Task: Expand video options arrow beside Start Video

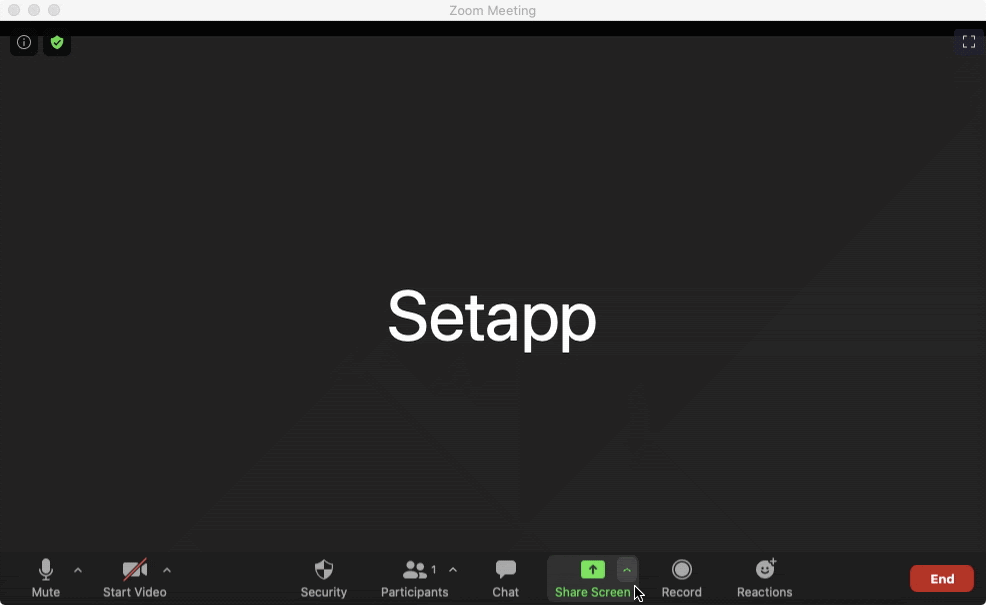Action: pyautogui.click(x=167, y=570)
